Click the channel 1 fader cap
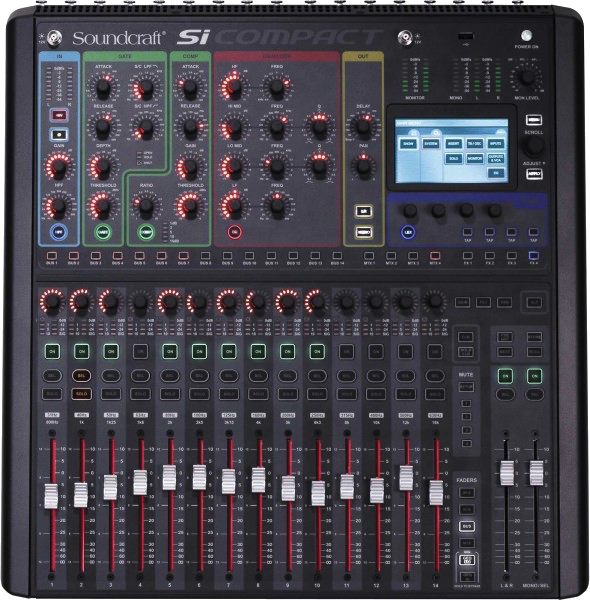 coord(51,496)
